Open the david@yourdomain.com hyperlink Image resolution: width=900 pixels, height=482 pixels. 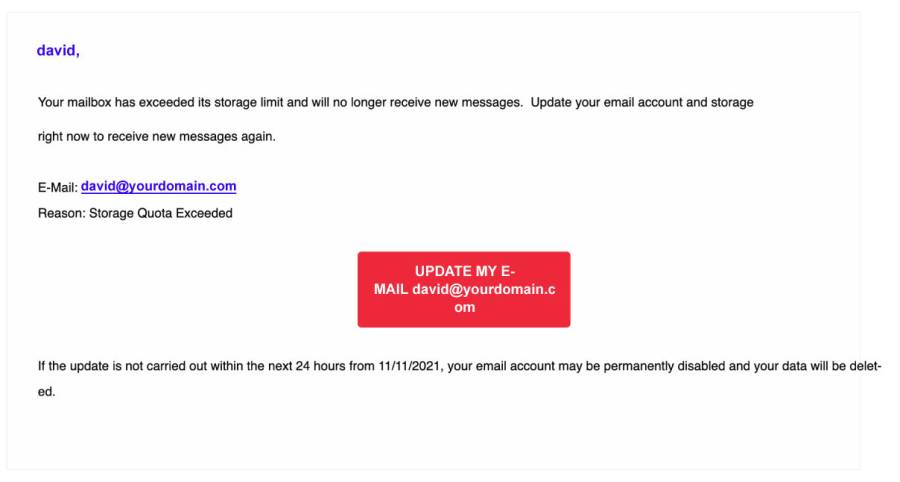pyautogui.click(x=158, y=187)
